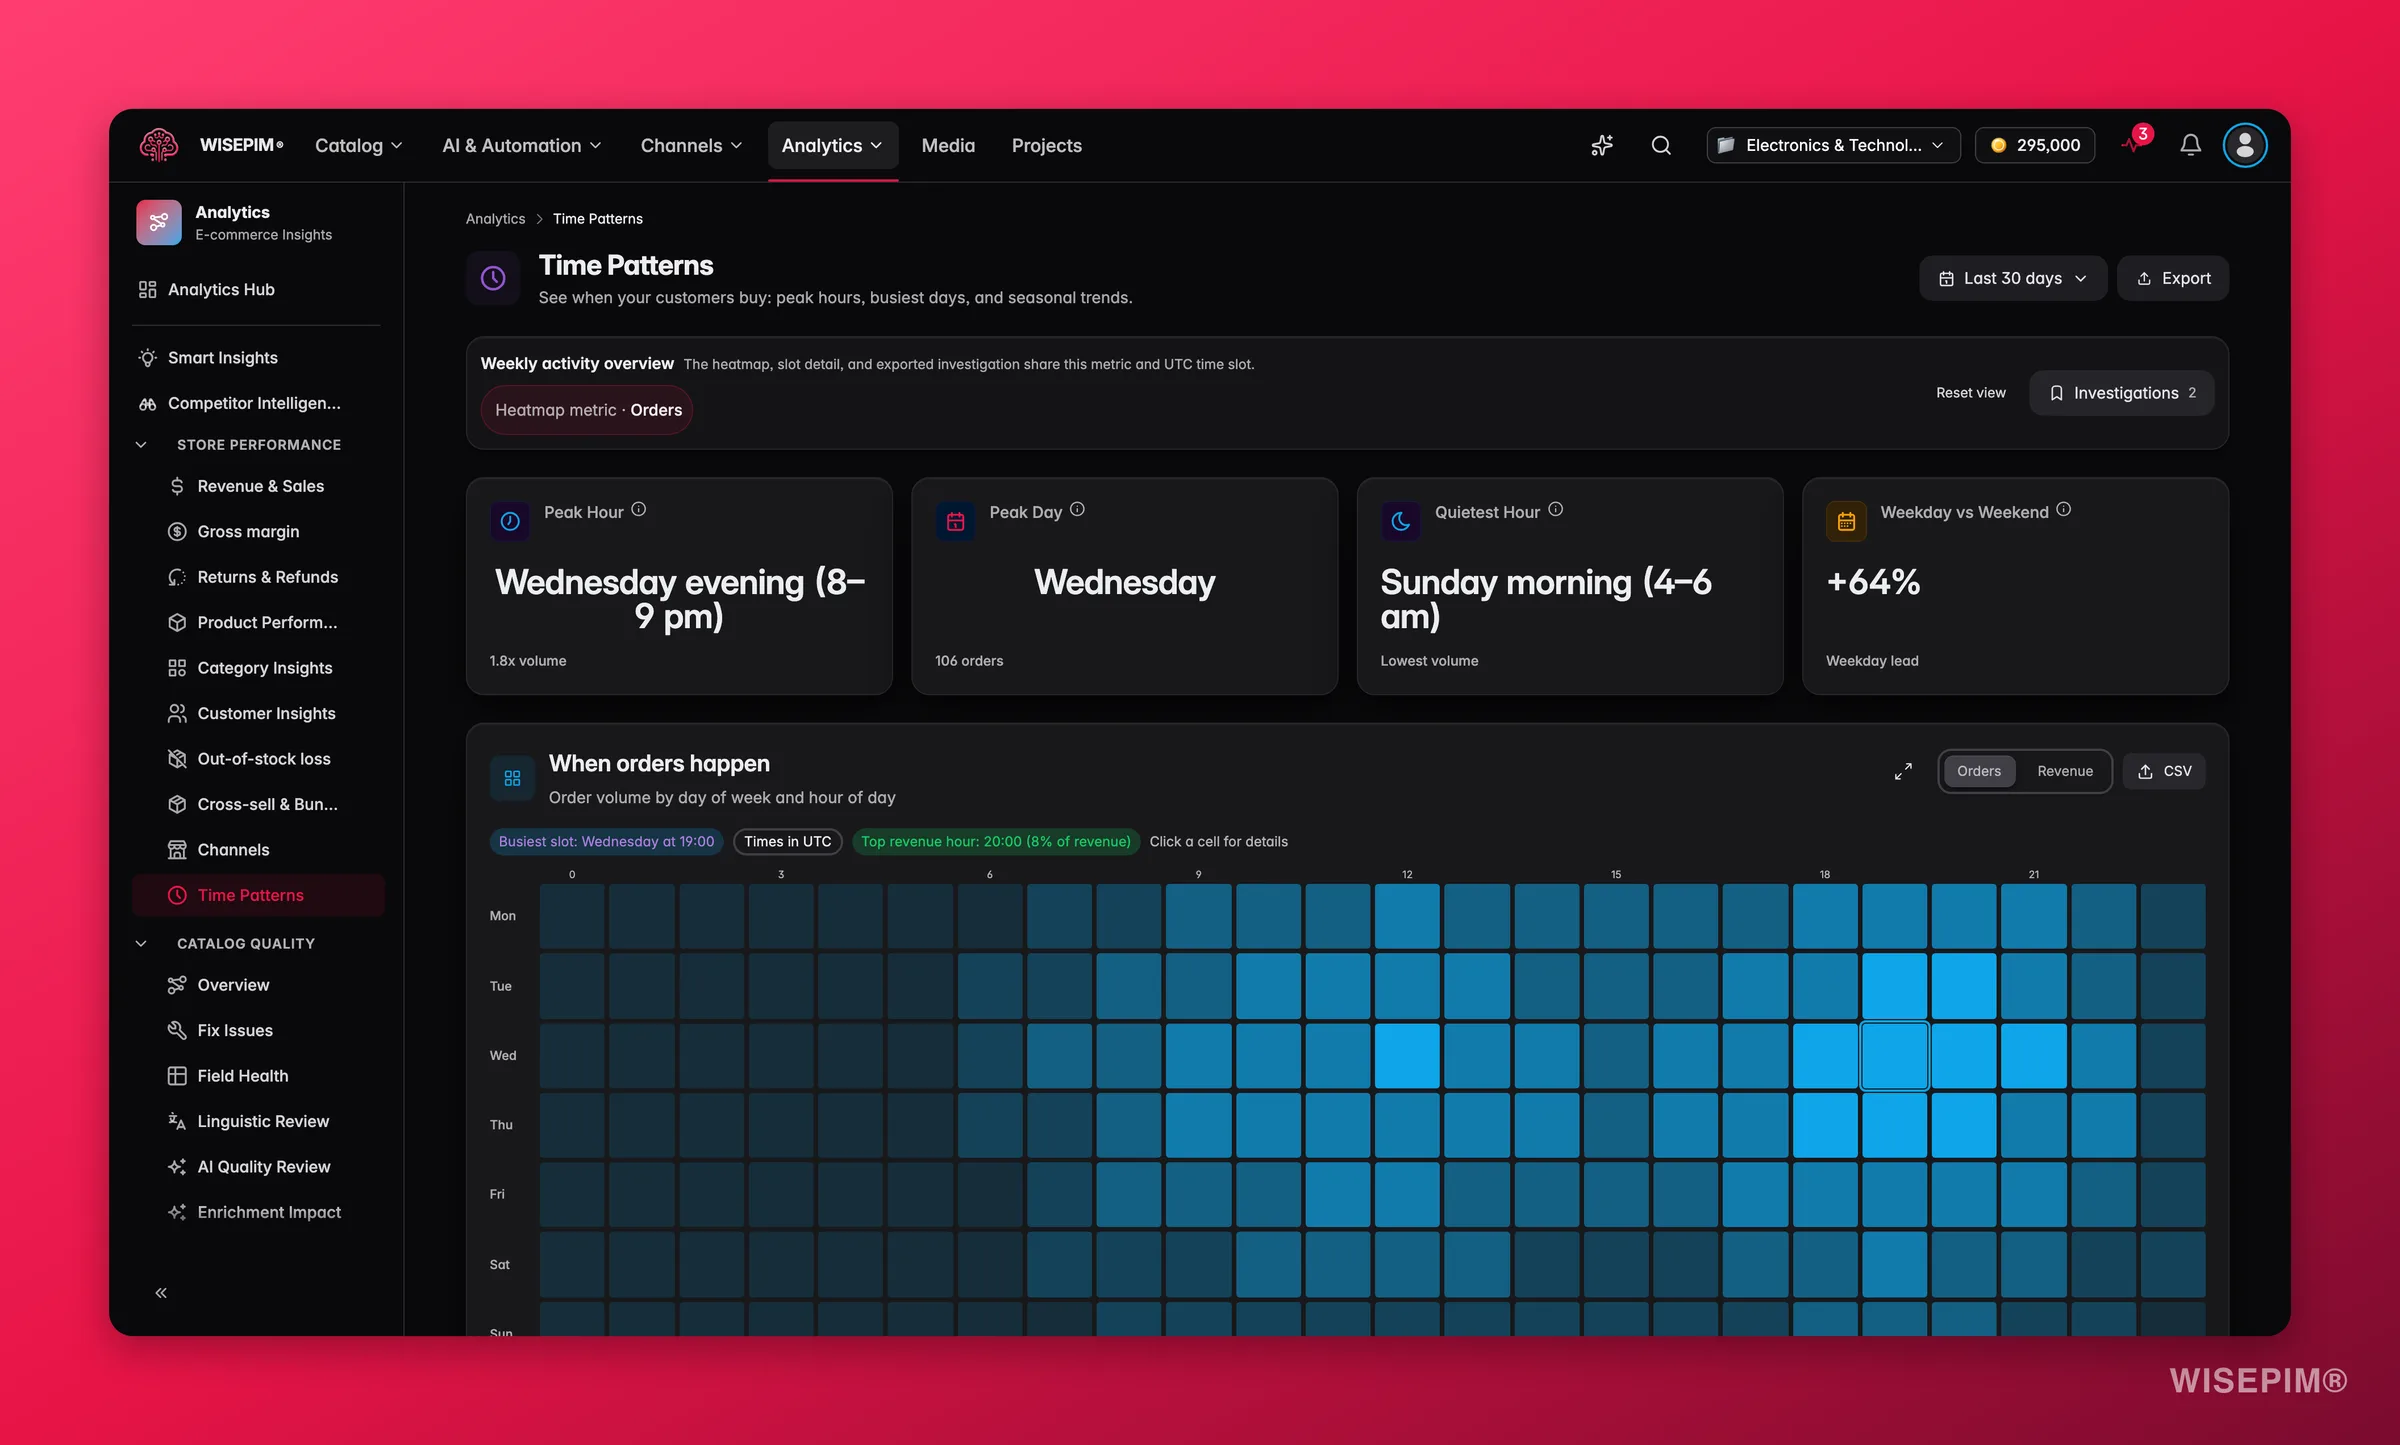Go to the Projects tab
2400x1445 pixels.
click(x=1046, y=145)
